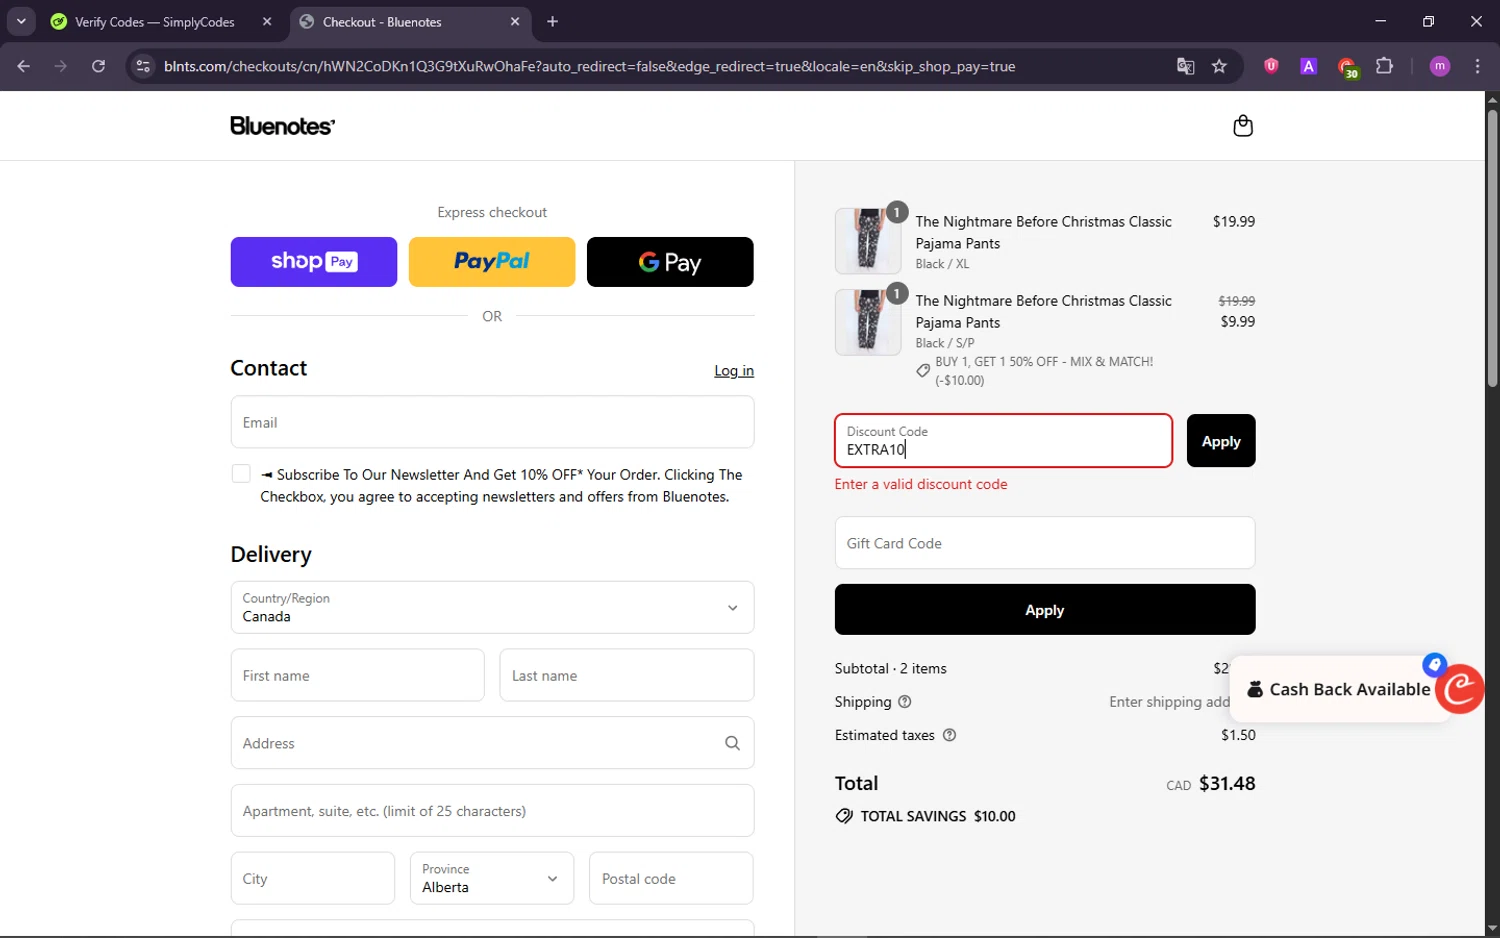Image resolution: width=1500 pixels, height=938 pixels.
Task: Click the Log in link
Action: (x=734, y=371)
